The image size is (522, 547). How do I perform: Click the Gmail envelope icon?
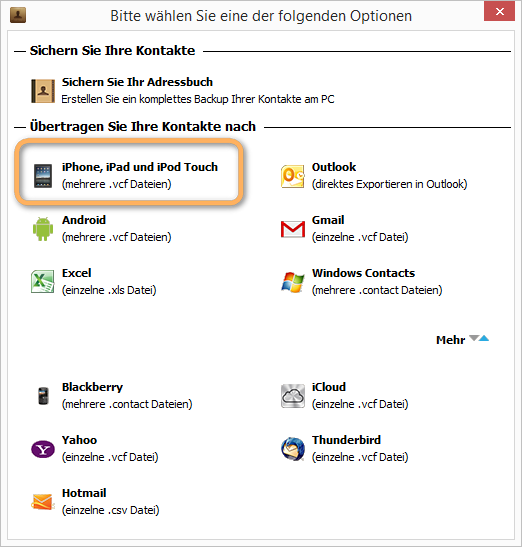point(293,229)
